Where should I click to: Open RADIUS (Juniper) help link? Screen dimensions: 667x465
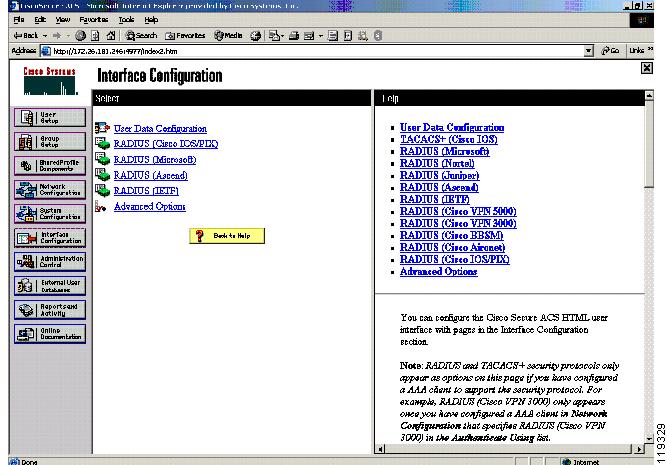[x=439, y=175]
